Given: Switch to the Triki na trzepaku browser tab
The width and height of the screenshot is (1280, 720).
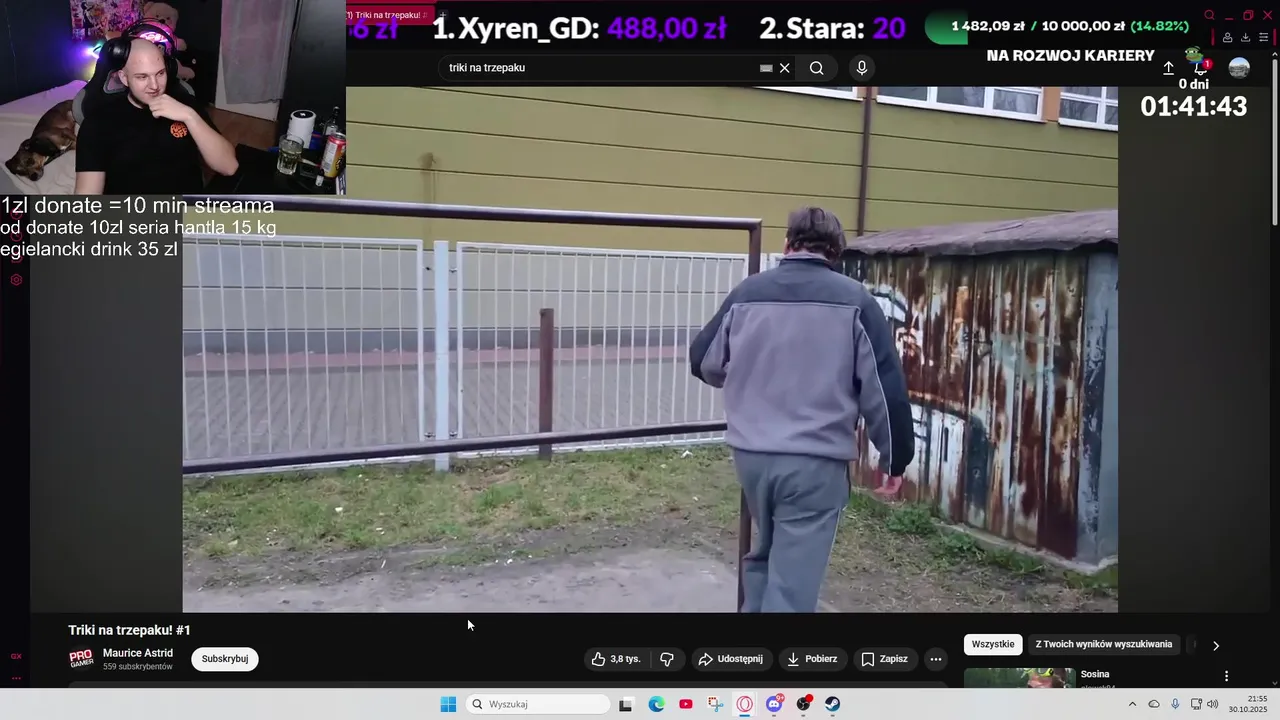Looking at the screenshot, I should (x=388, y=15).
